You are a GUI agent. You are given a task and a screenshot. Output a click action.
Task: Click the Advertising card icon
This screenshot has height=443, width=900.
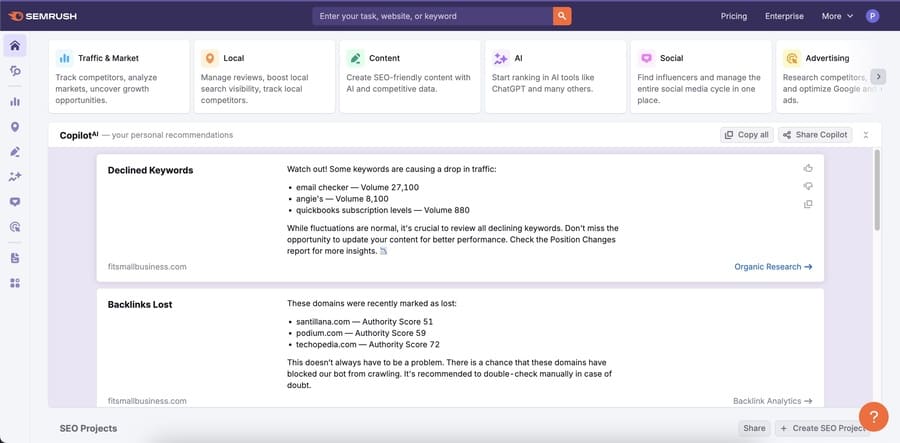click(792, 58)
